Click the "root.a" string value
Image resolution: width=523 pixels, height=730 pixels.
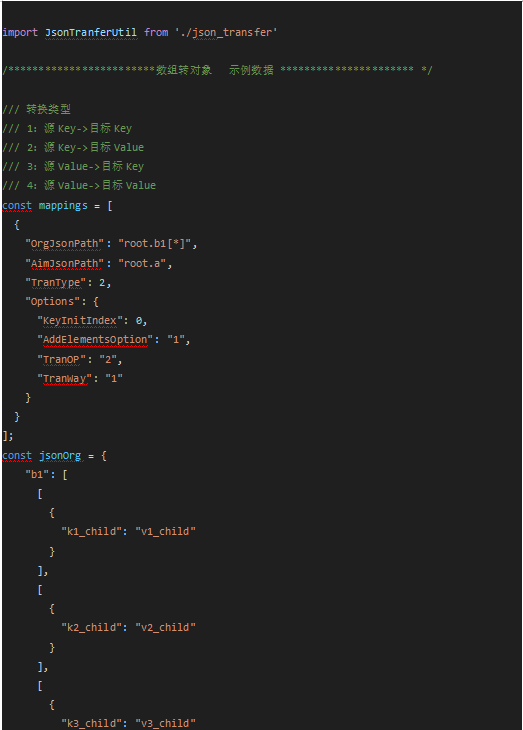143,264
